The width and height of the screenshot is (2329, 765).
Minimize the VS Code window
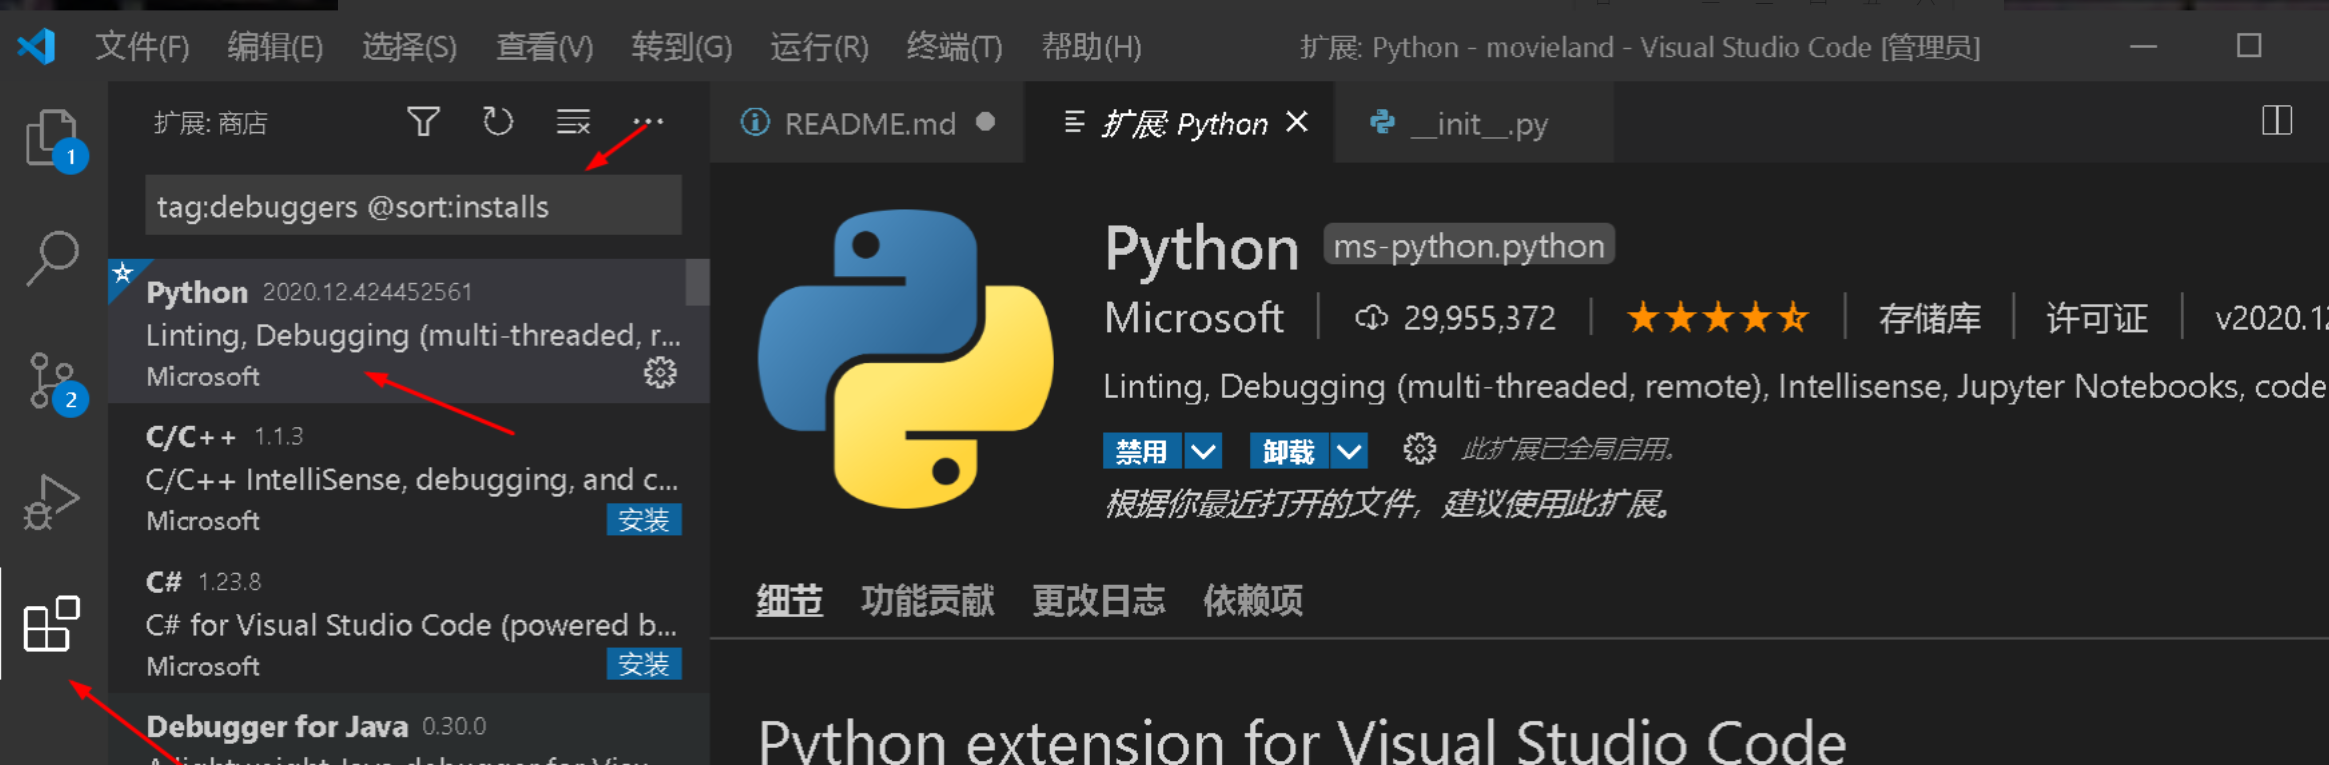(x=2143, y=46)
